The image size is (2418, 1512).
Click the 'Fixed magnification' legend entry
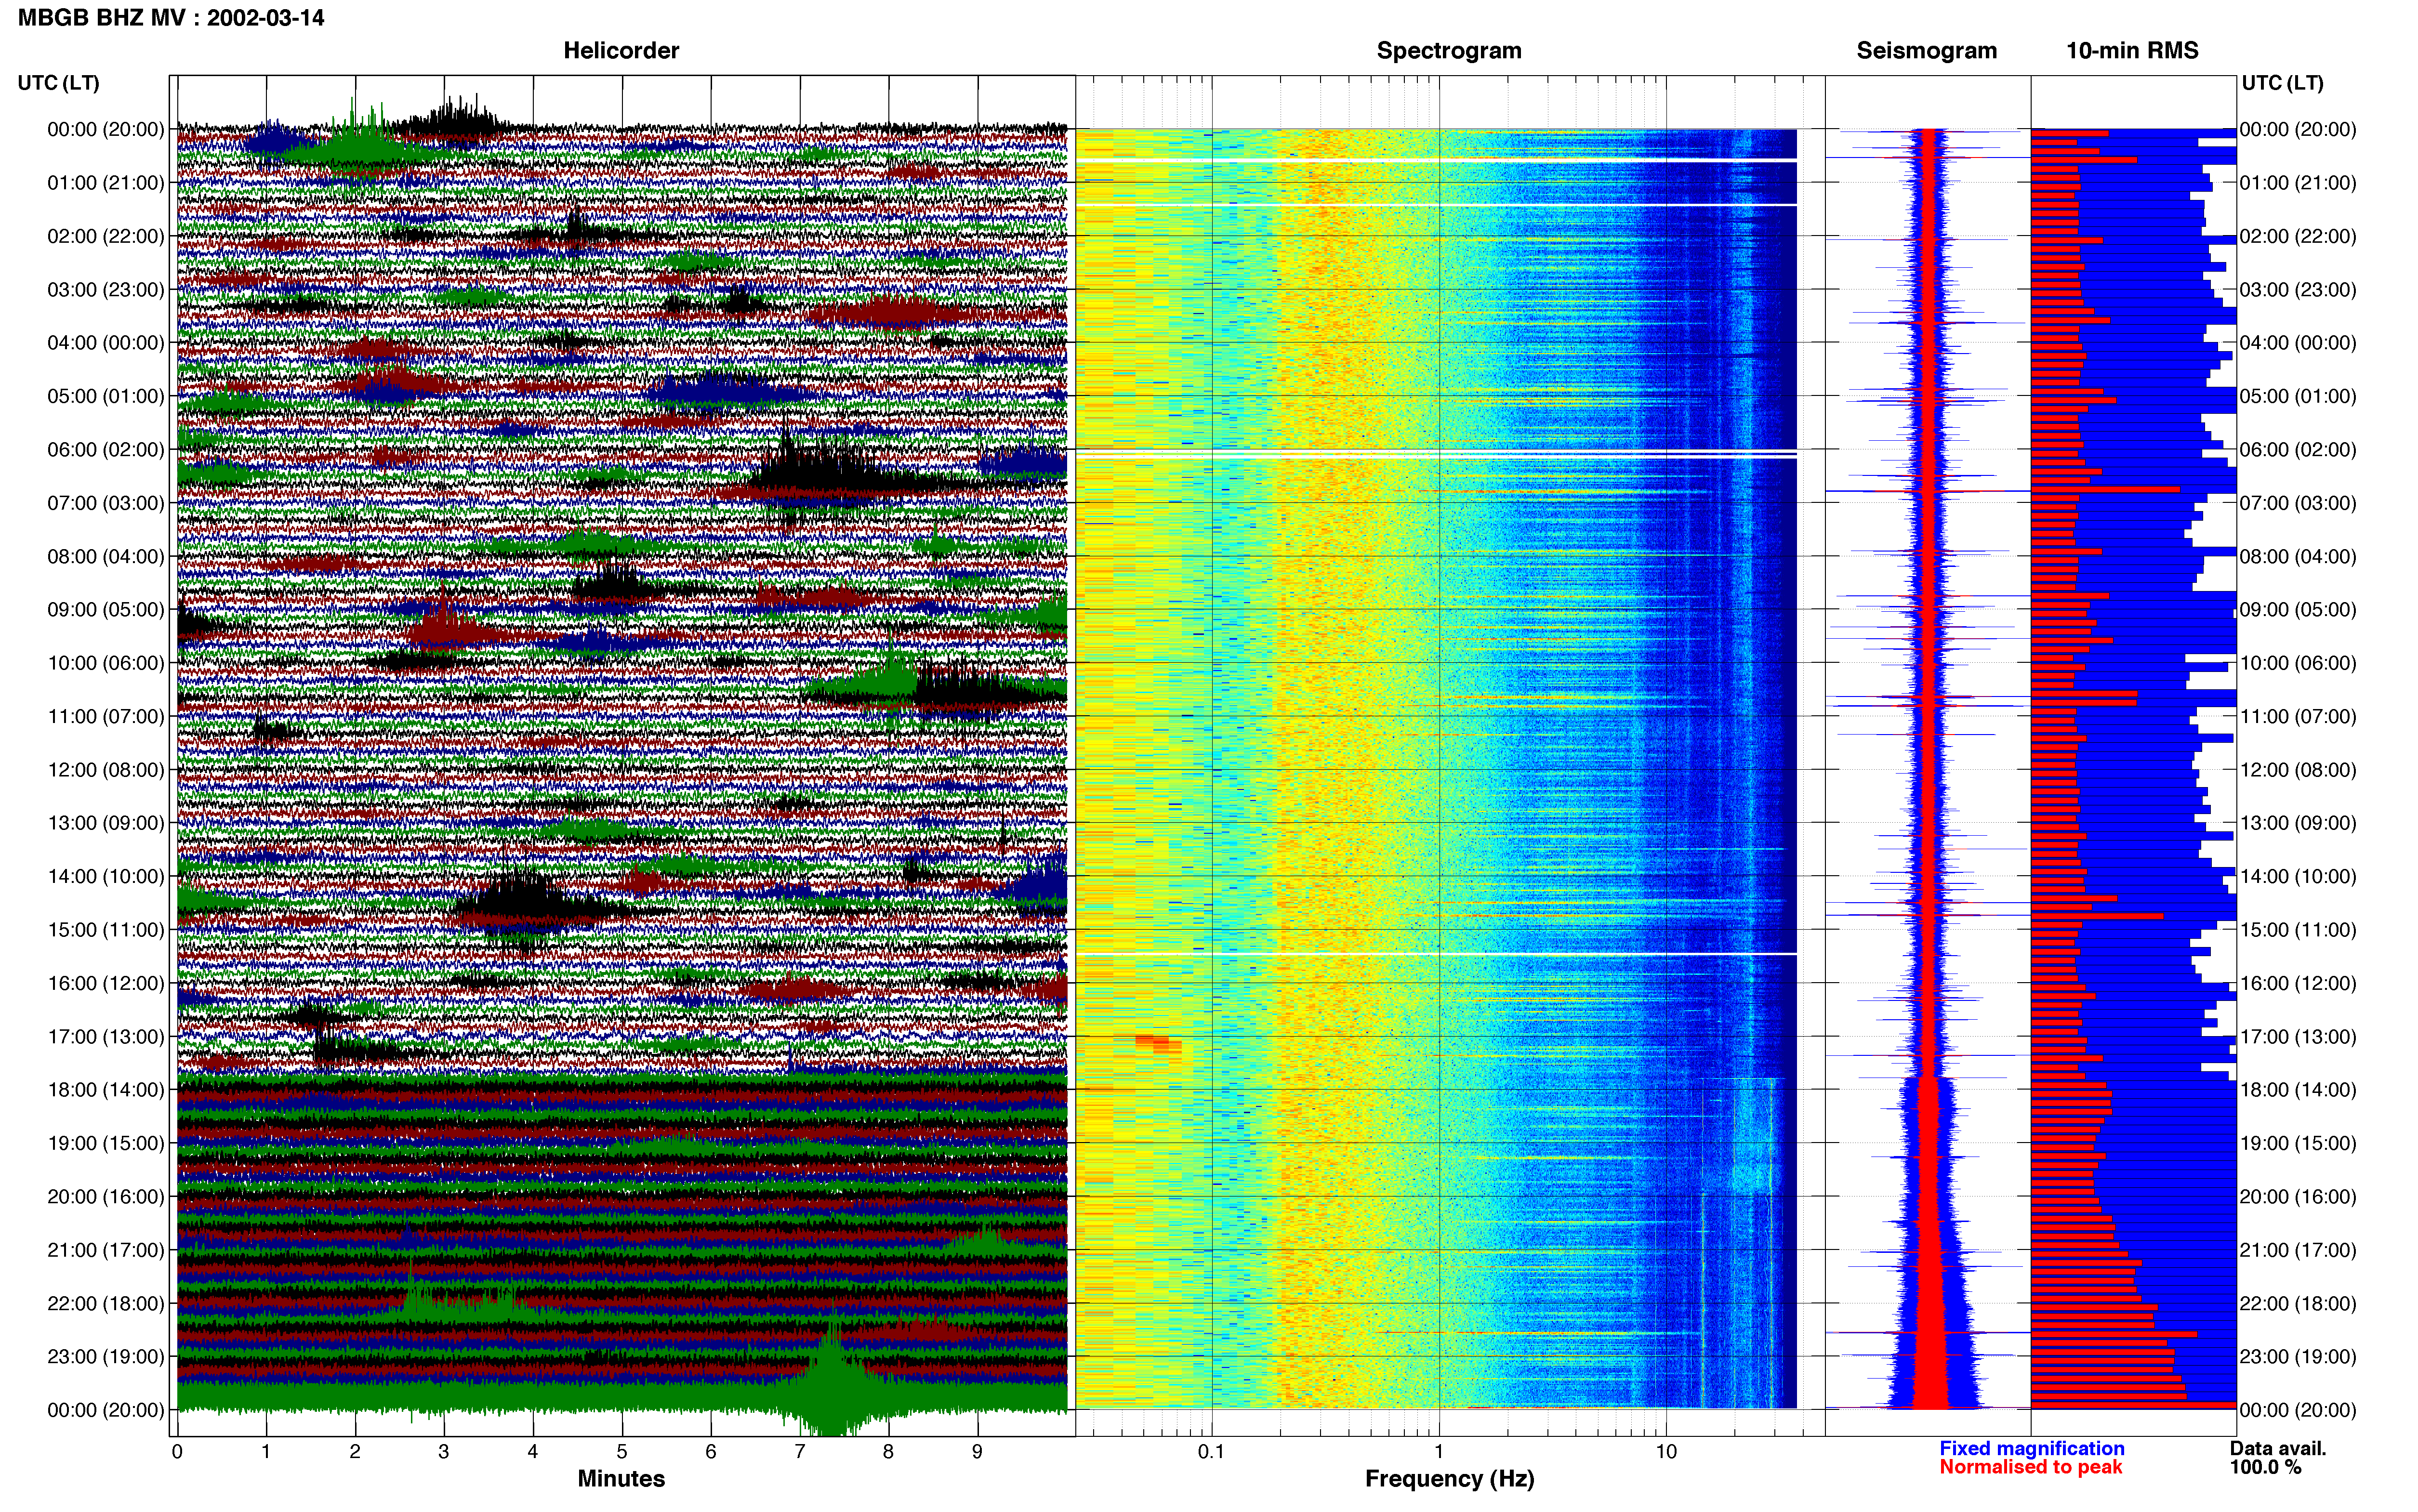[2032, 1449]
